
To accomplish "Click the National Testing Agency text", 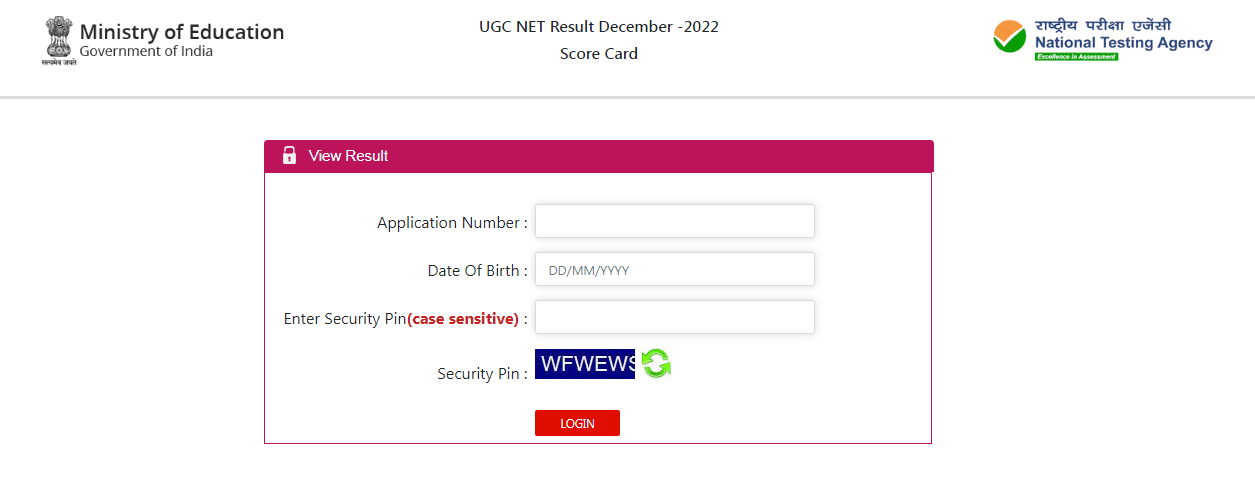I will [1124, 43].
